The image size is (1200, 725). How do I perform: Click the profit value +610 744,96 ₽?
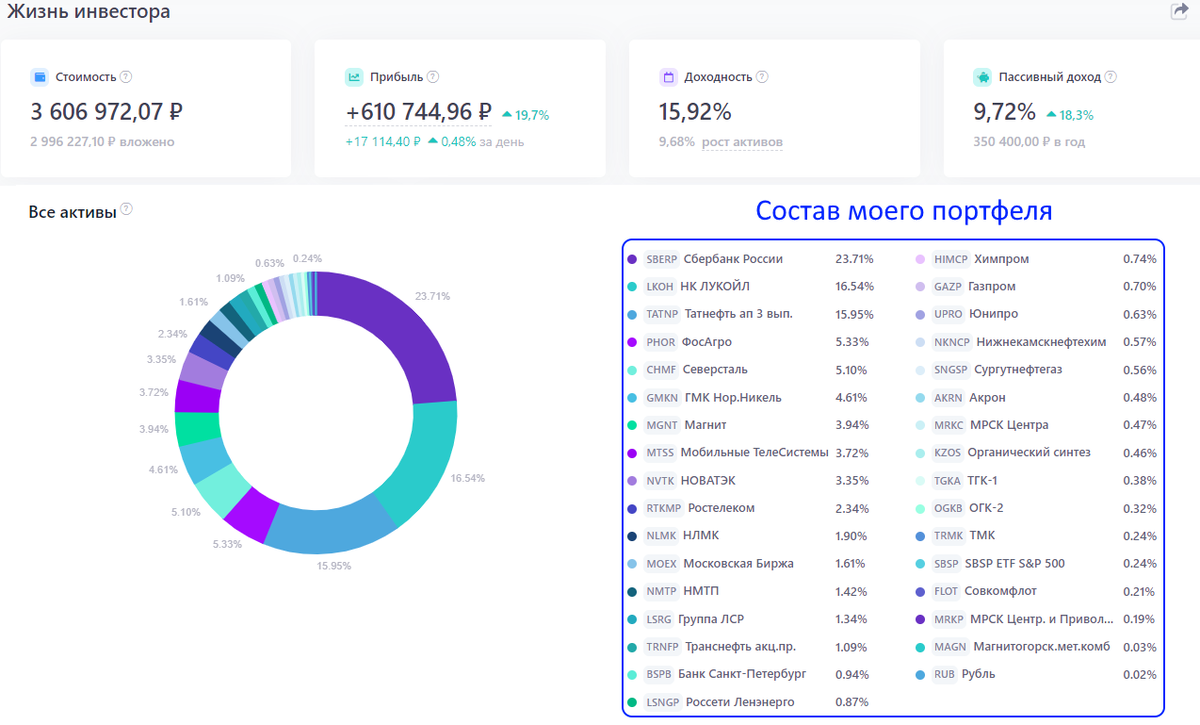419,113
